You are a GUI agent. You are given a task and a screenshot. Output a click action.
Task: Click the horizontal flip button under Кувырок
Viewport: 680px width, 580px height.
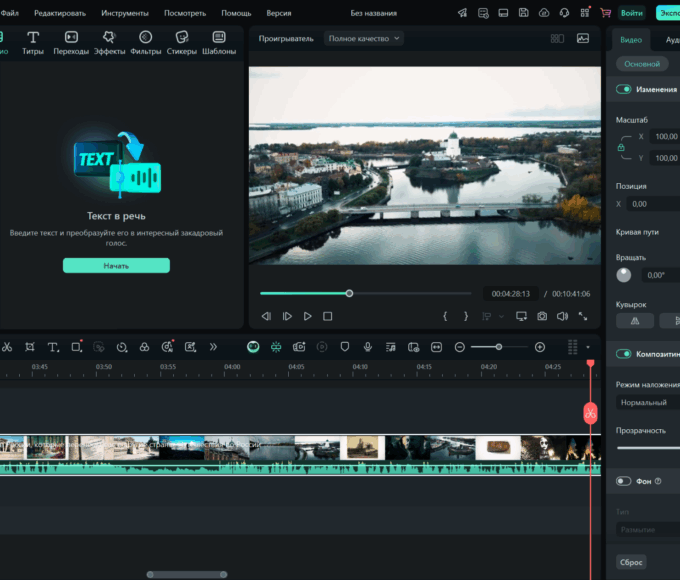click(x=635, y=321)
